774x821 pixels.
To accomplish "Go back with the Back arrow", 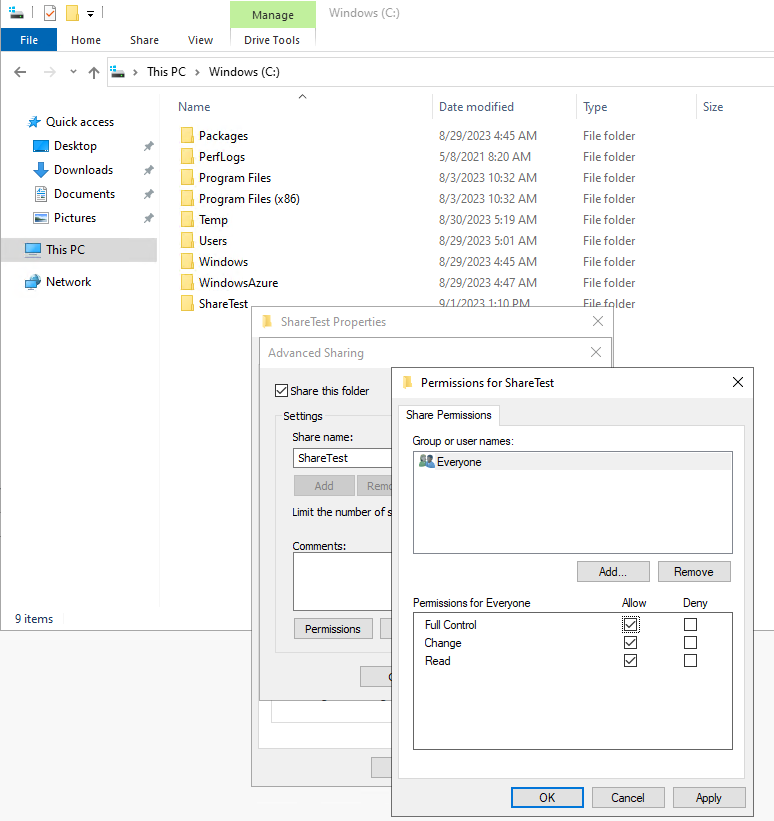I will [20, 72].
